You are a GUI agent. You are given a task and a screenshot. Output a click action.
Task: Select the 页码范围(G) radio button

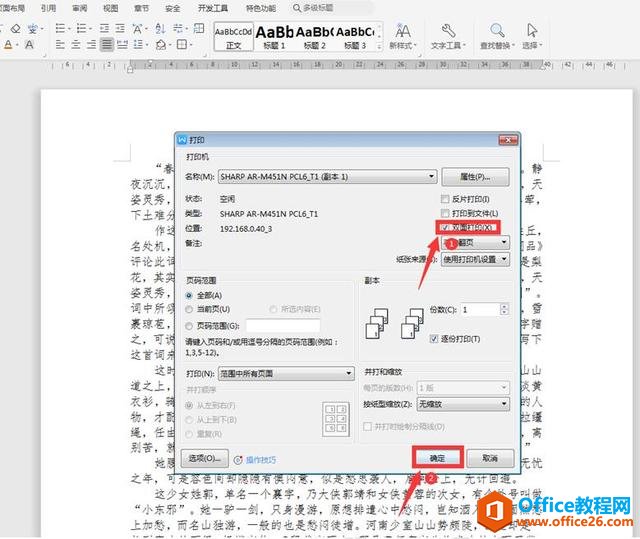coord(189,326)
